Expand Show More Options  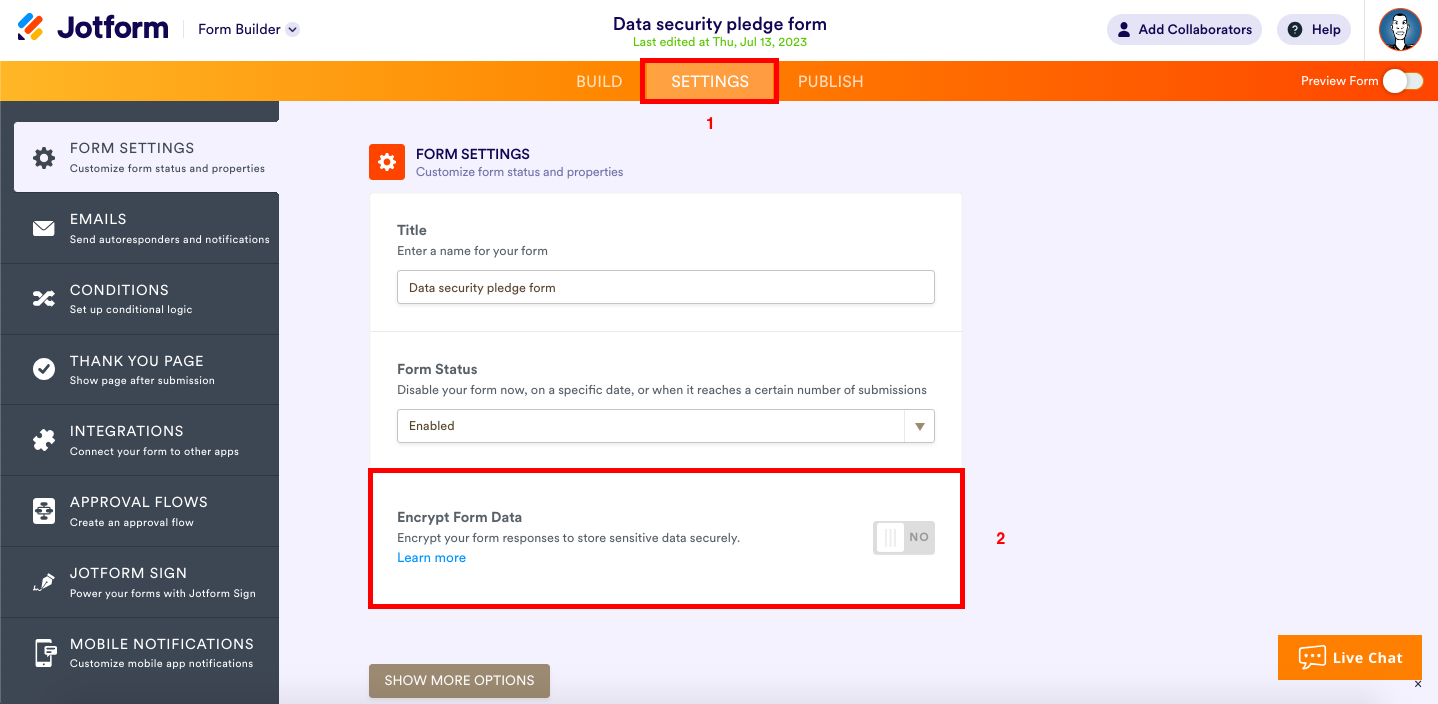[459, 680]
